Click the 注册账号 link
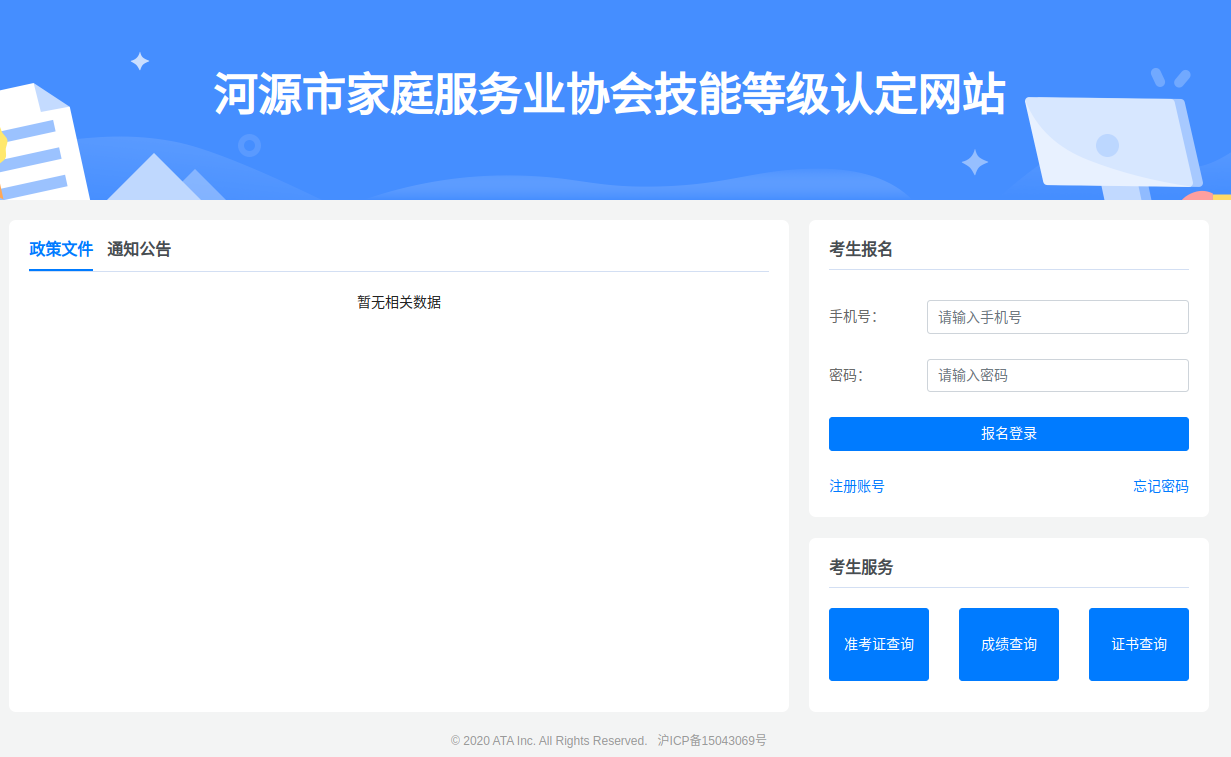1231x757 pixels. click(x=856, y=486)
